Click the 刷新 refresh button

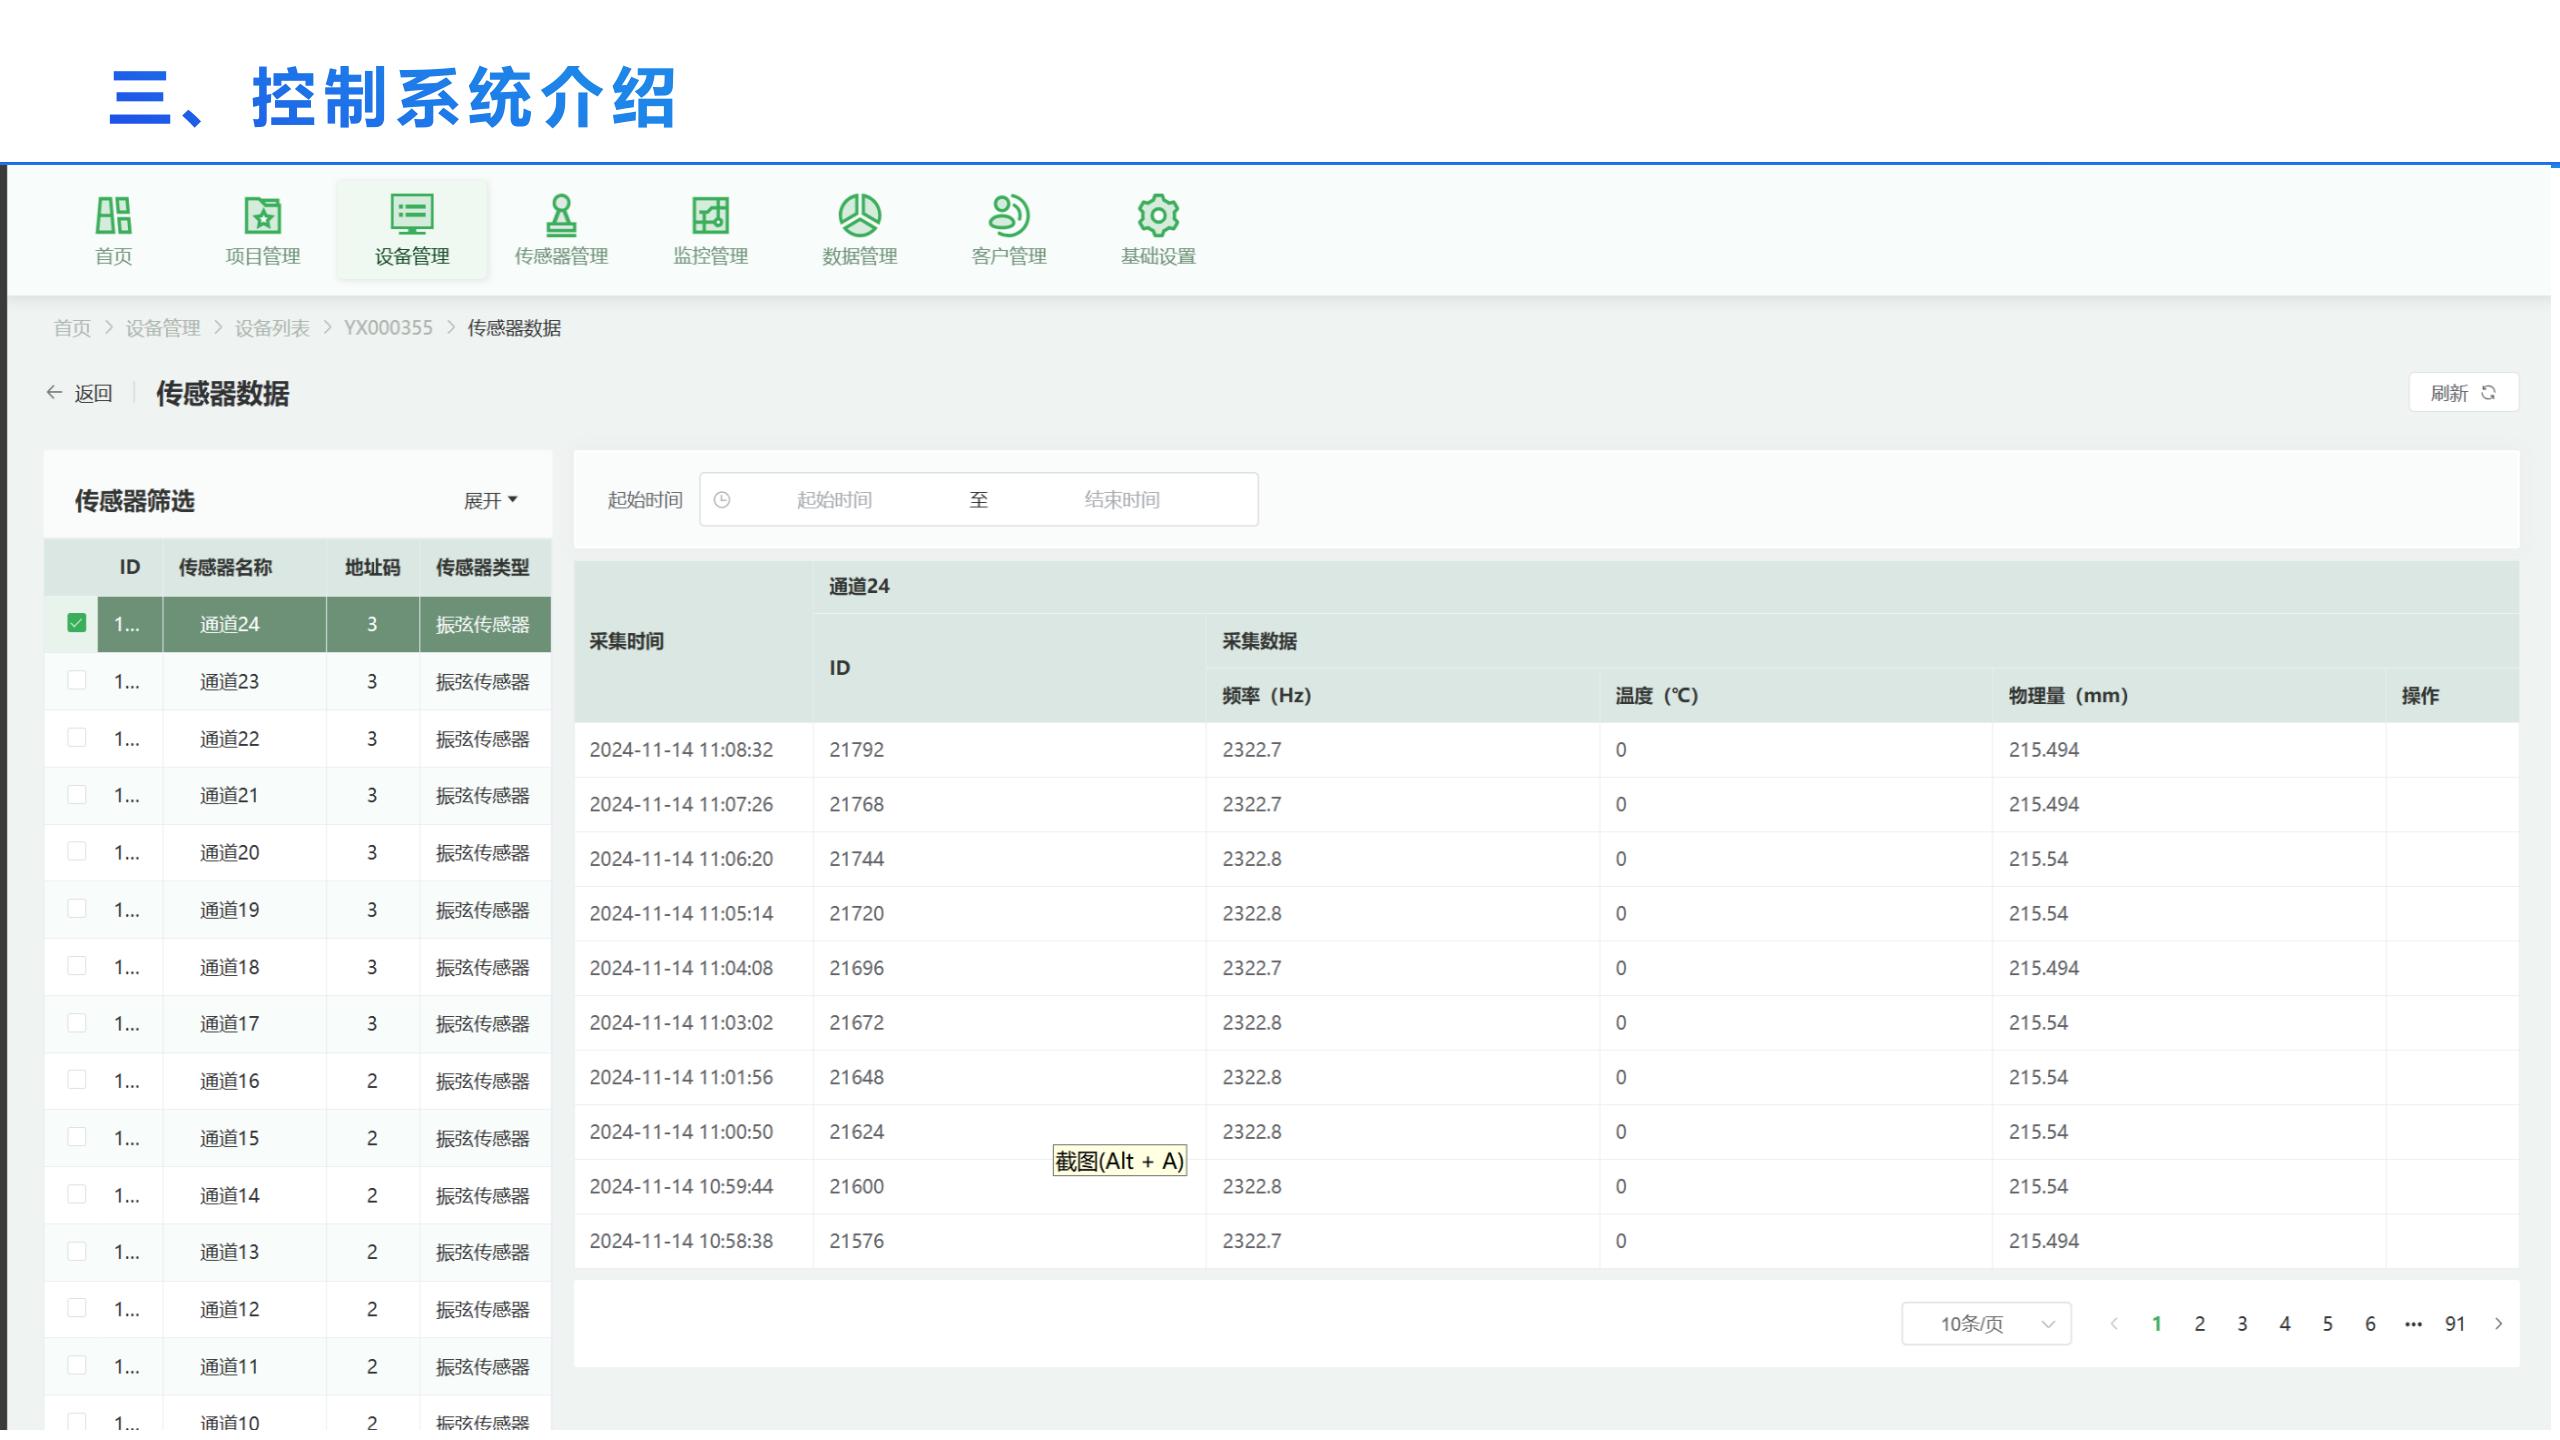2463,392
